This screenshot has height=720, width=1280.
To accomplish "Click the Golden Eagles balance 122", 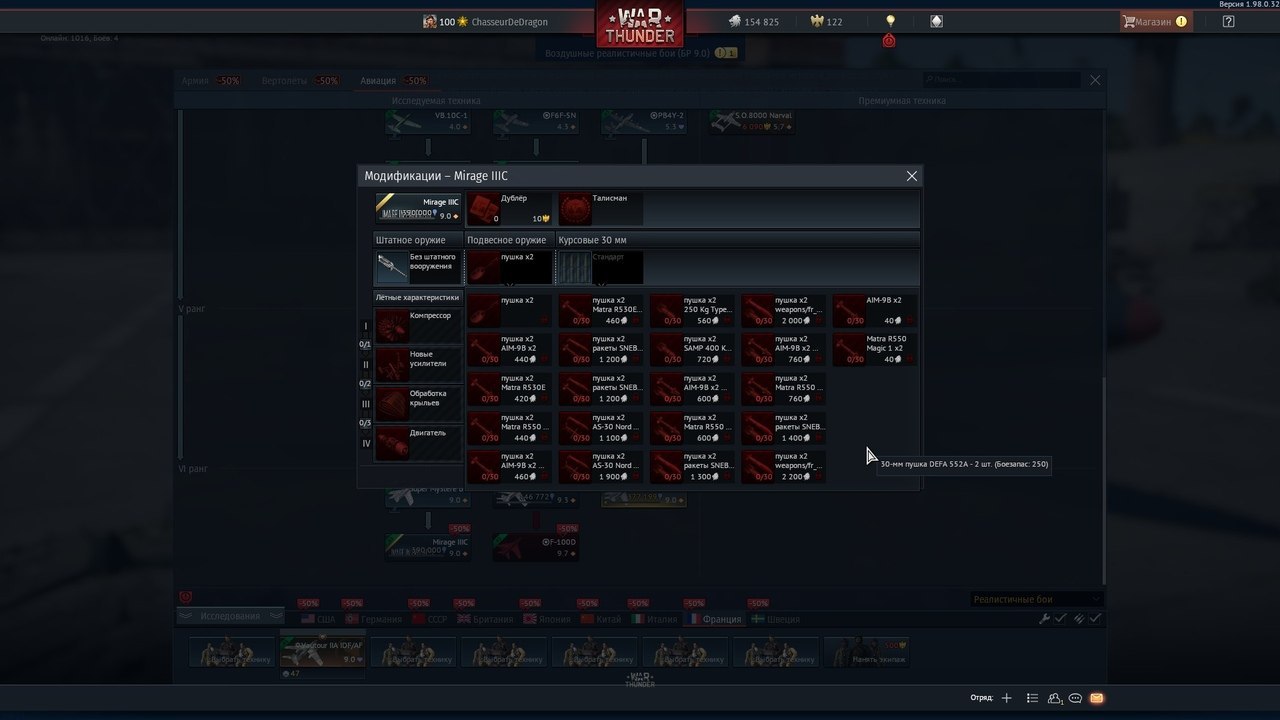I will (826, 21).
